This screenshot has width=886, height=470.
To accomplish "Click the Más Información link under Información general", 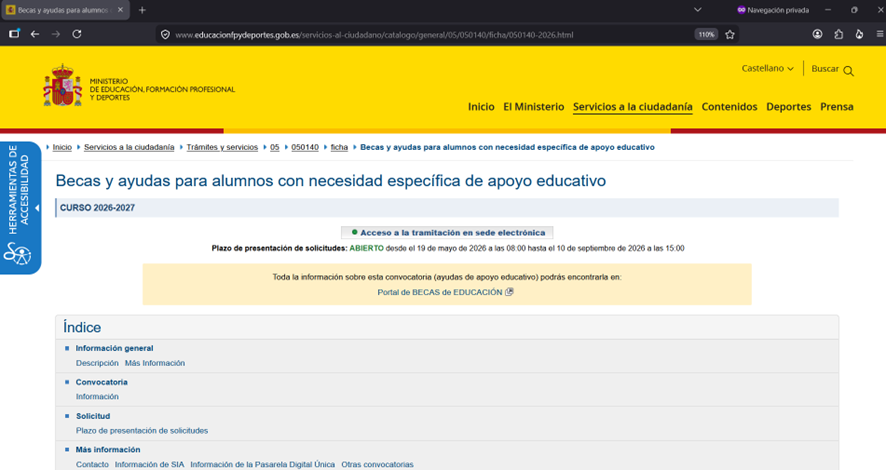I will point(155,363).
